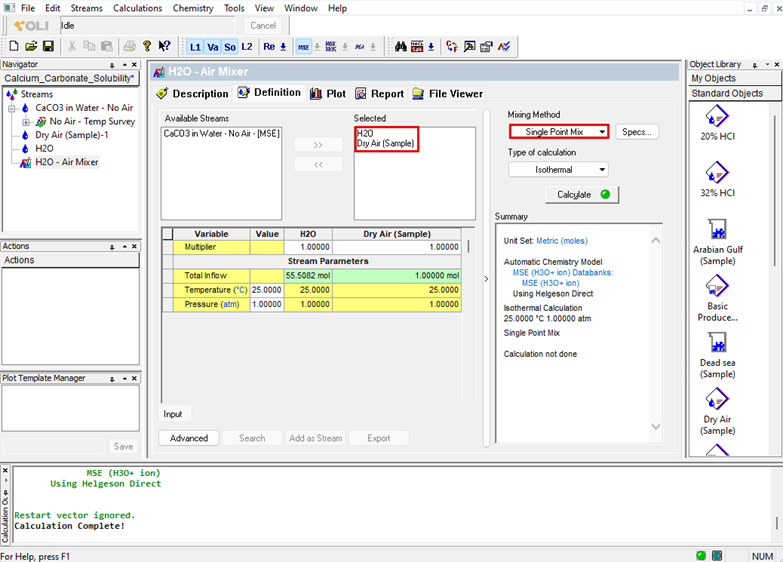Click the Print icon
The height and width of the screenshot is (562, 783).
pos(129,46)
